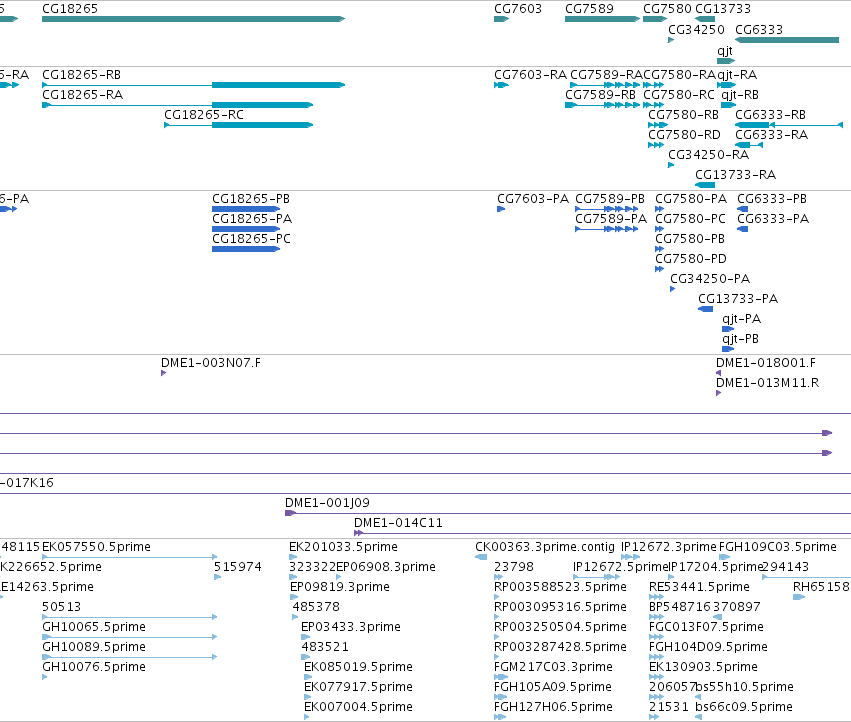The height and width of the screenshot is (722, 851).
Task: Select transcript CG7580-RD
Action: [x=684, y=135]
